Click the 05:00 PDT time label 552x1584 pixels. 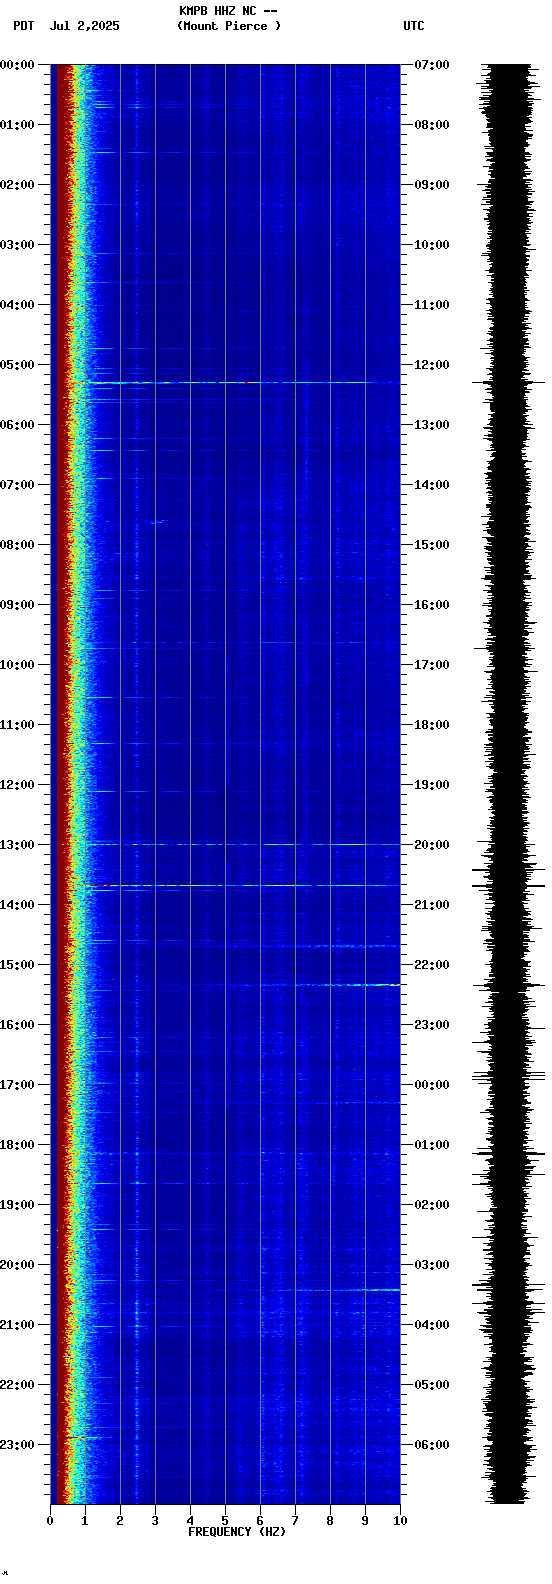tap(18, 365)
